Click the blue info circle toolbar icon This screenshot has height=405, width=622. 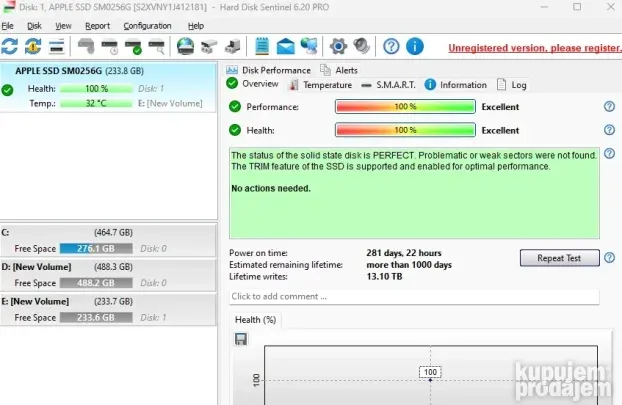[414, 46]
